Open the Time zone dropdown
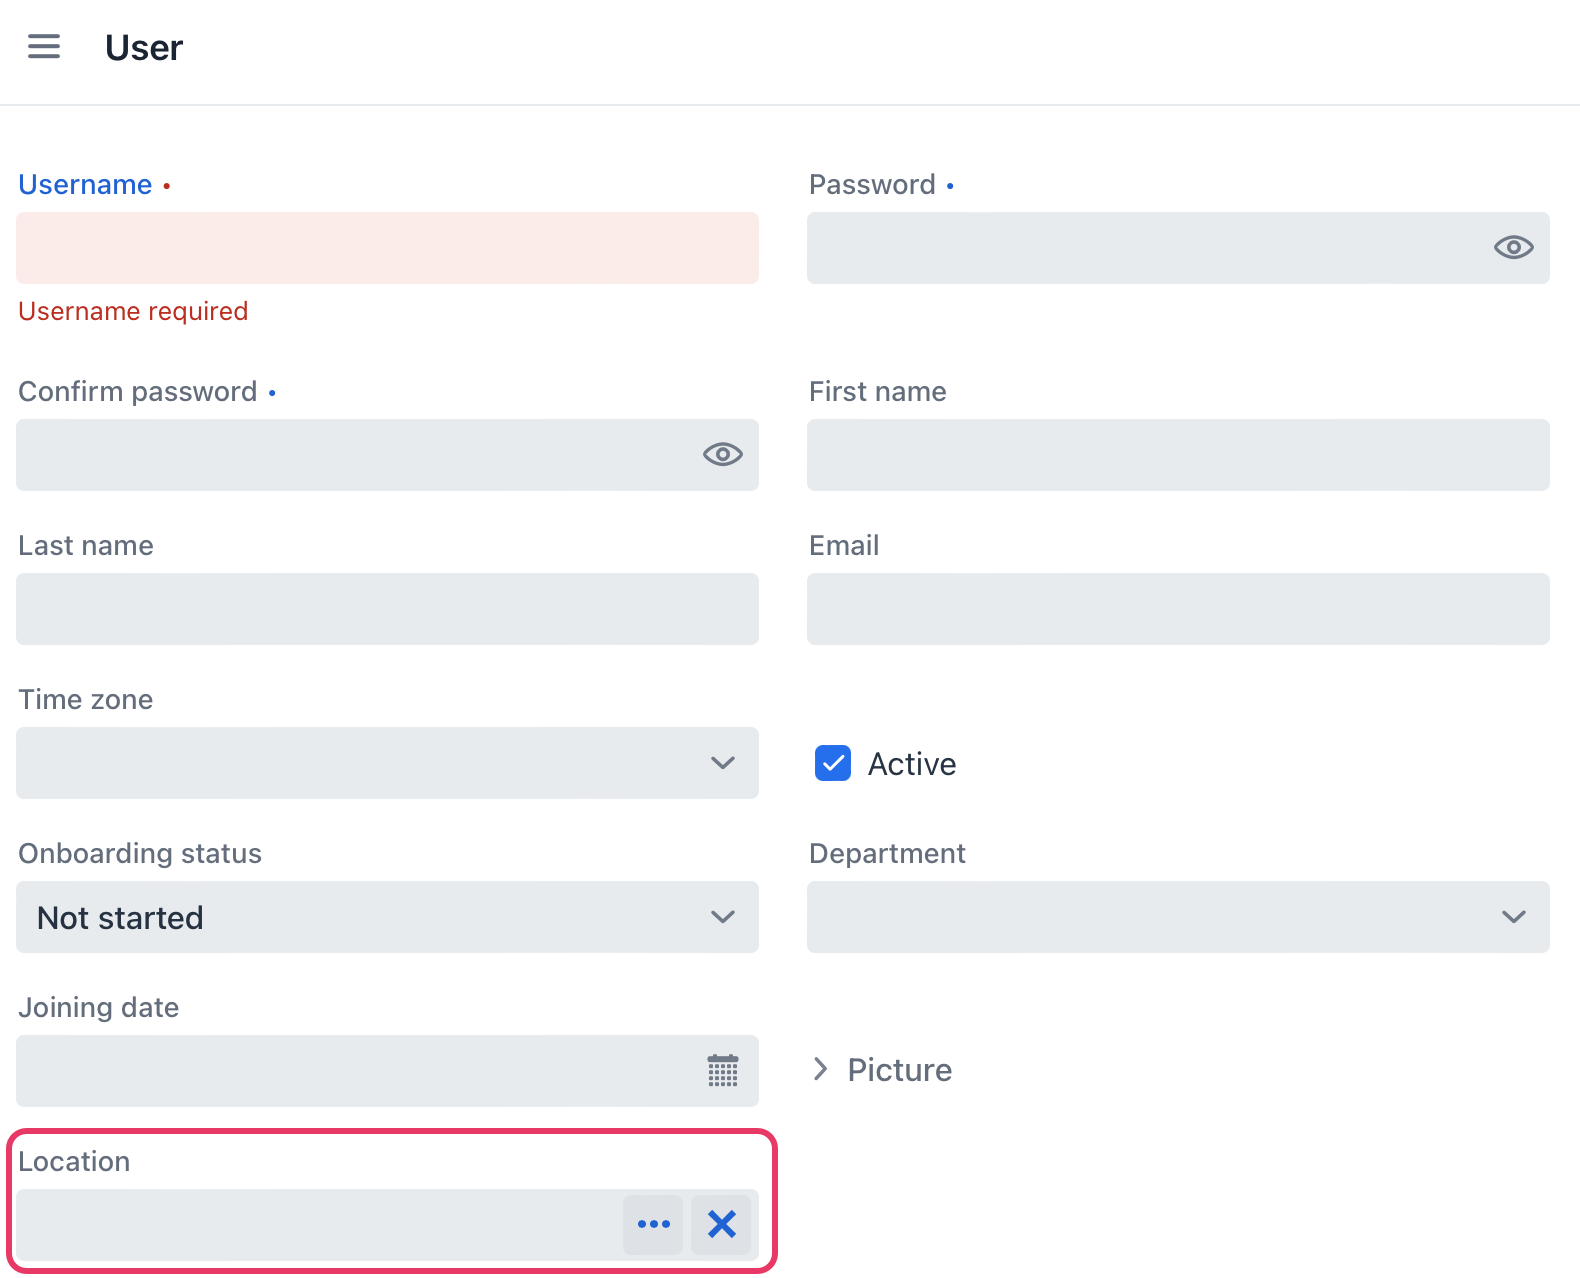1580x1278 pixels. click(387, 763)
